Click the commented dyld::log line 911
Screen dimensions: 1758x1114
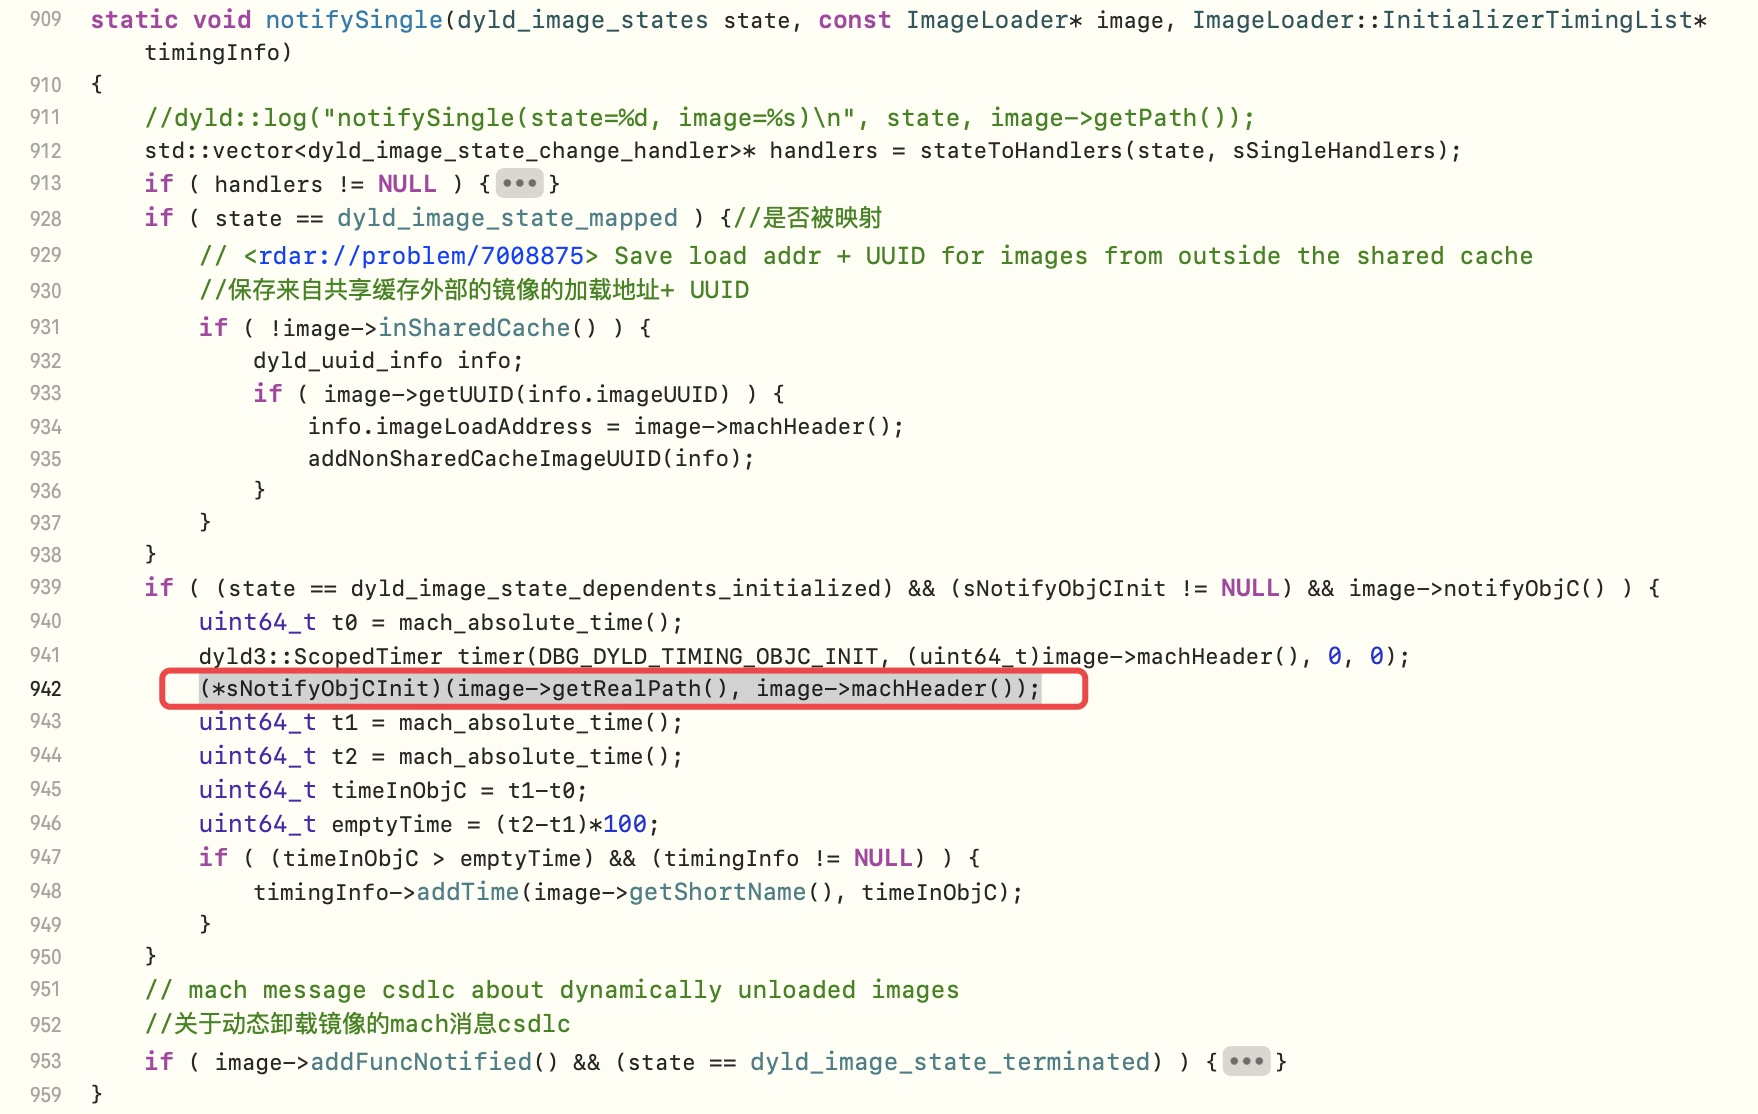coord(699,118)
